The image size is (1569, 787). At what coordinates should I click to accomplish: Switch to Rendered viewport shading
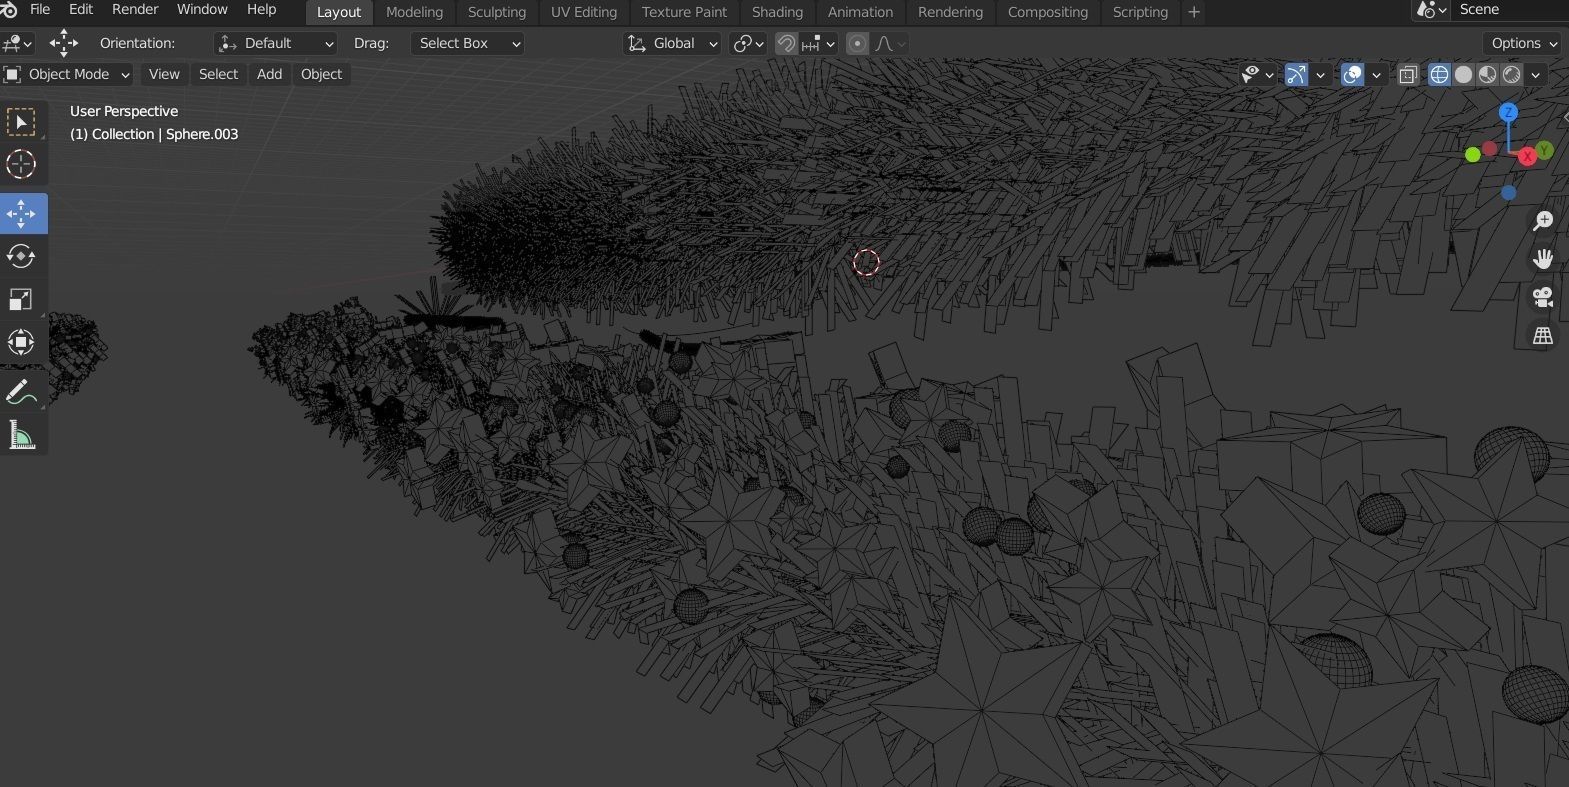coord(1512,74)
